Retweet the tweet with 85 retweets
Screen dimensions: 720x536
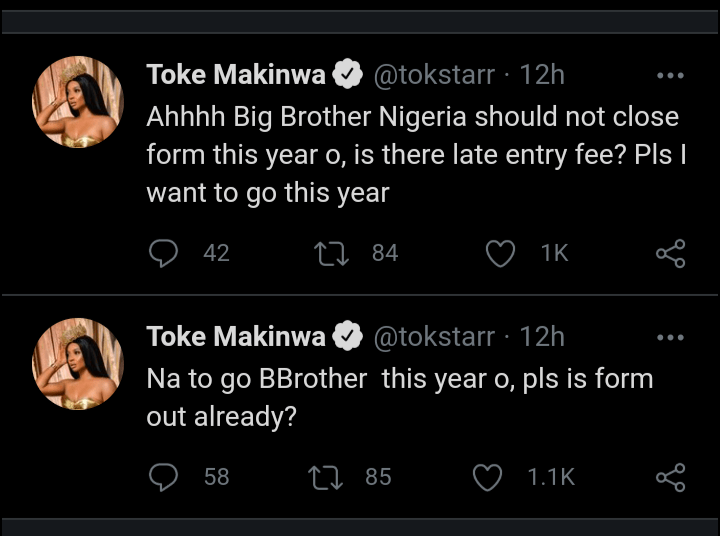(x=327, y=478)
